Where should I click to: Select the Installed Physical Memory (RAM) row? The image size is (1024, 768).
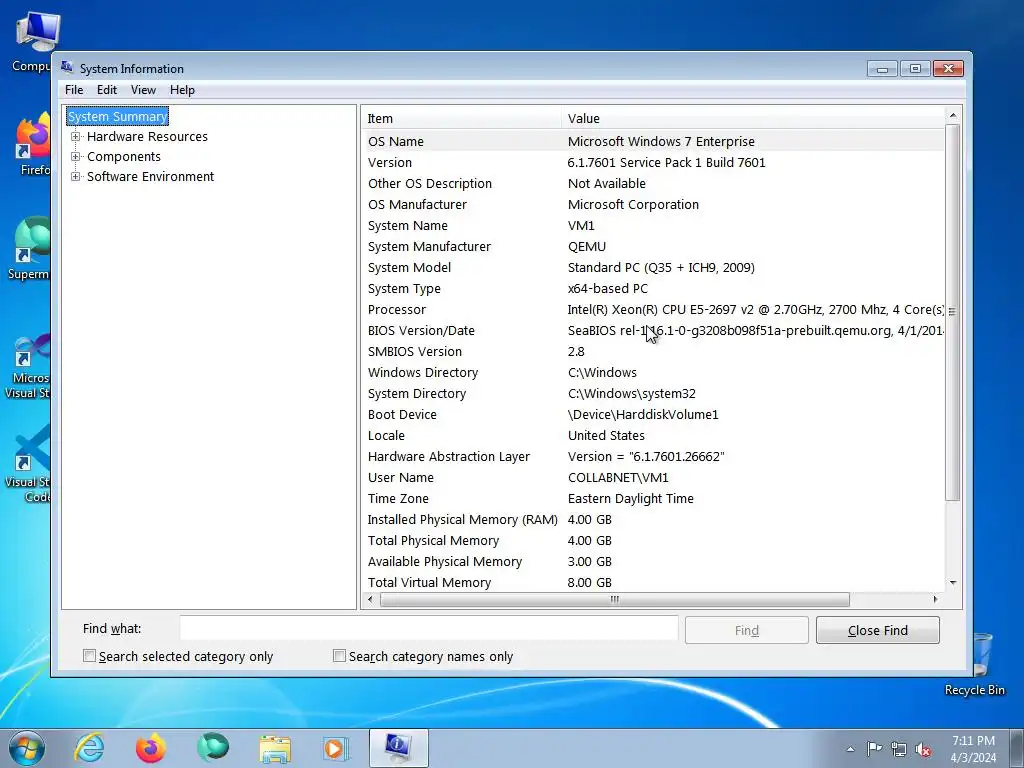pos(653,519)
